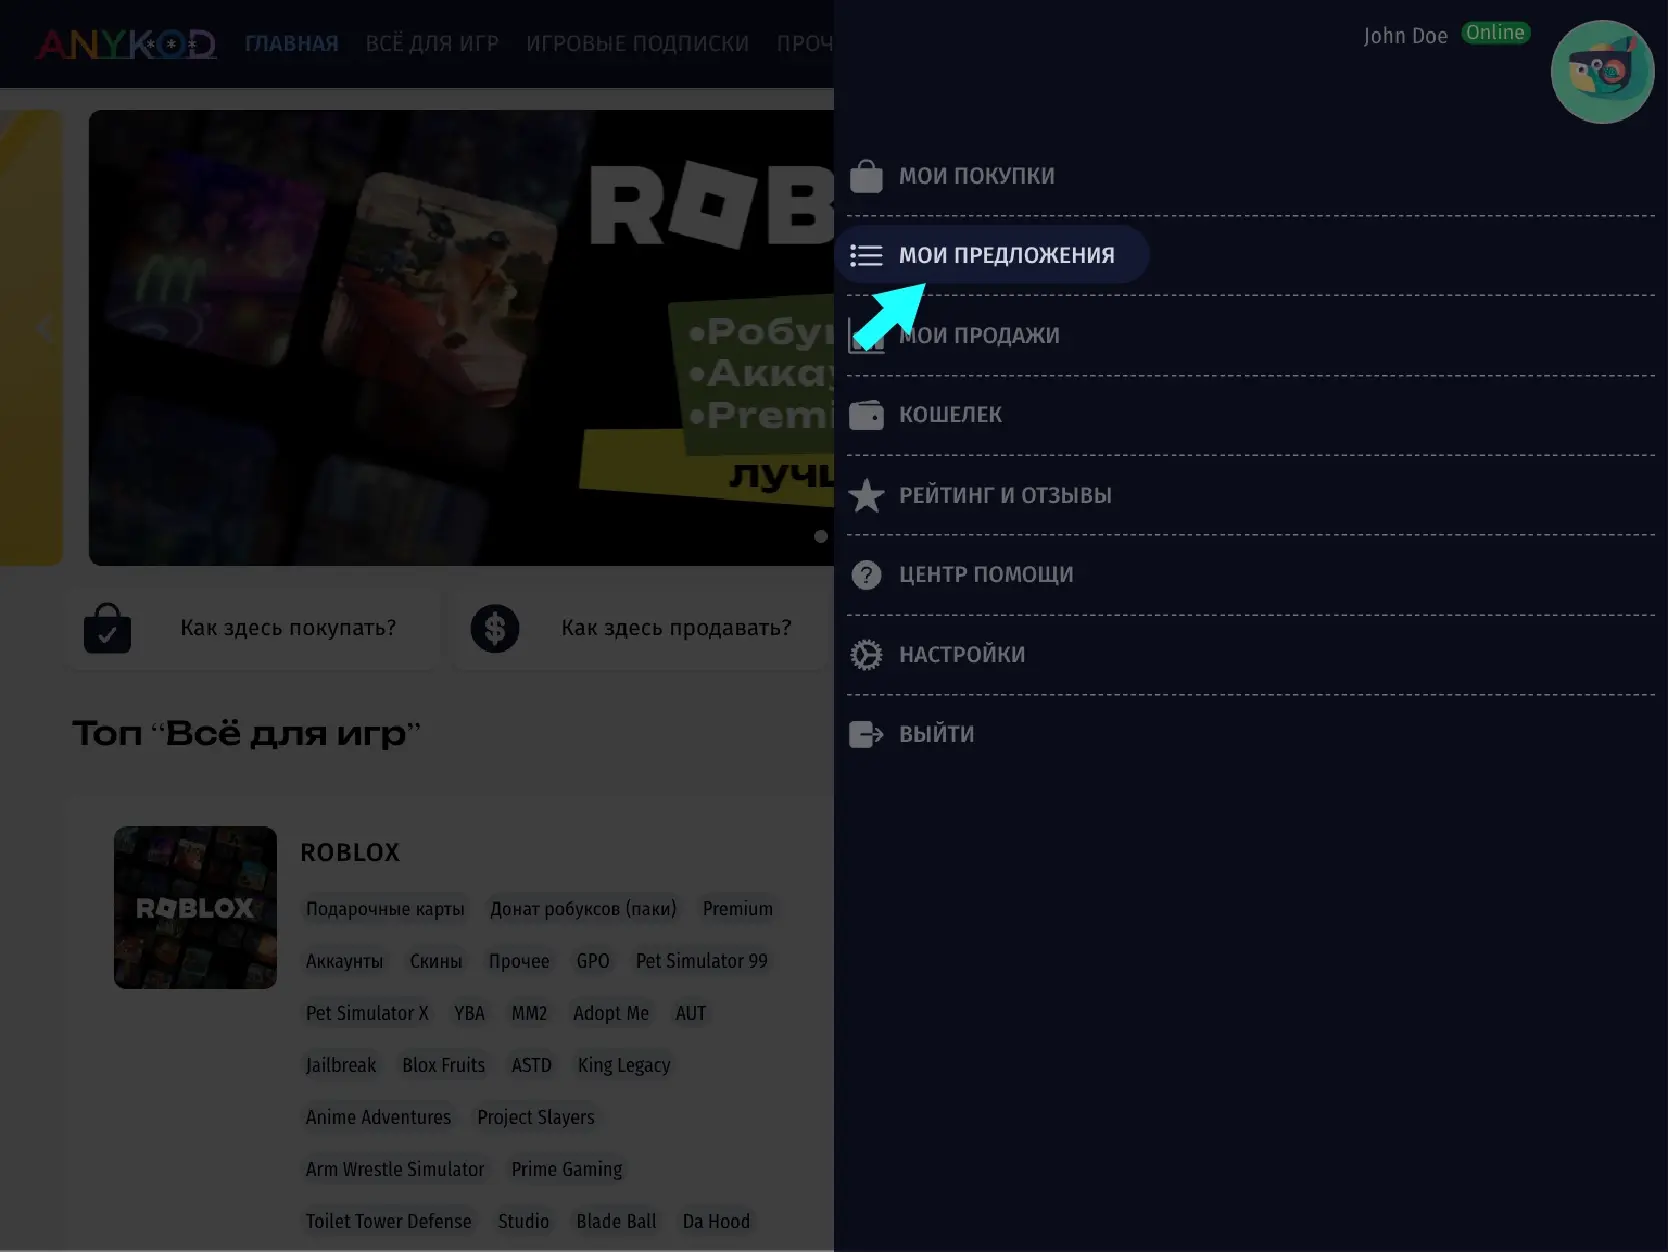The image size is (1670, 1254).
Task: Click the dollar coin icon for selling guide
Action: pyautogui.click(x=495, y=629)
